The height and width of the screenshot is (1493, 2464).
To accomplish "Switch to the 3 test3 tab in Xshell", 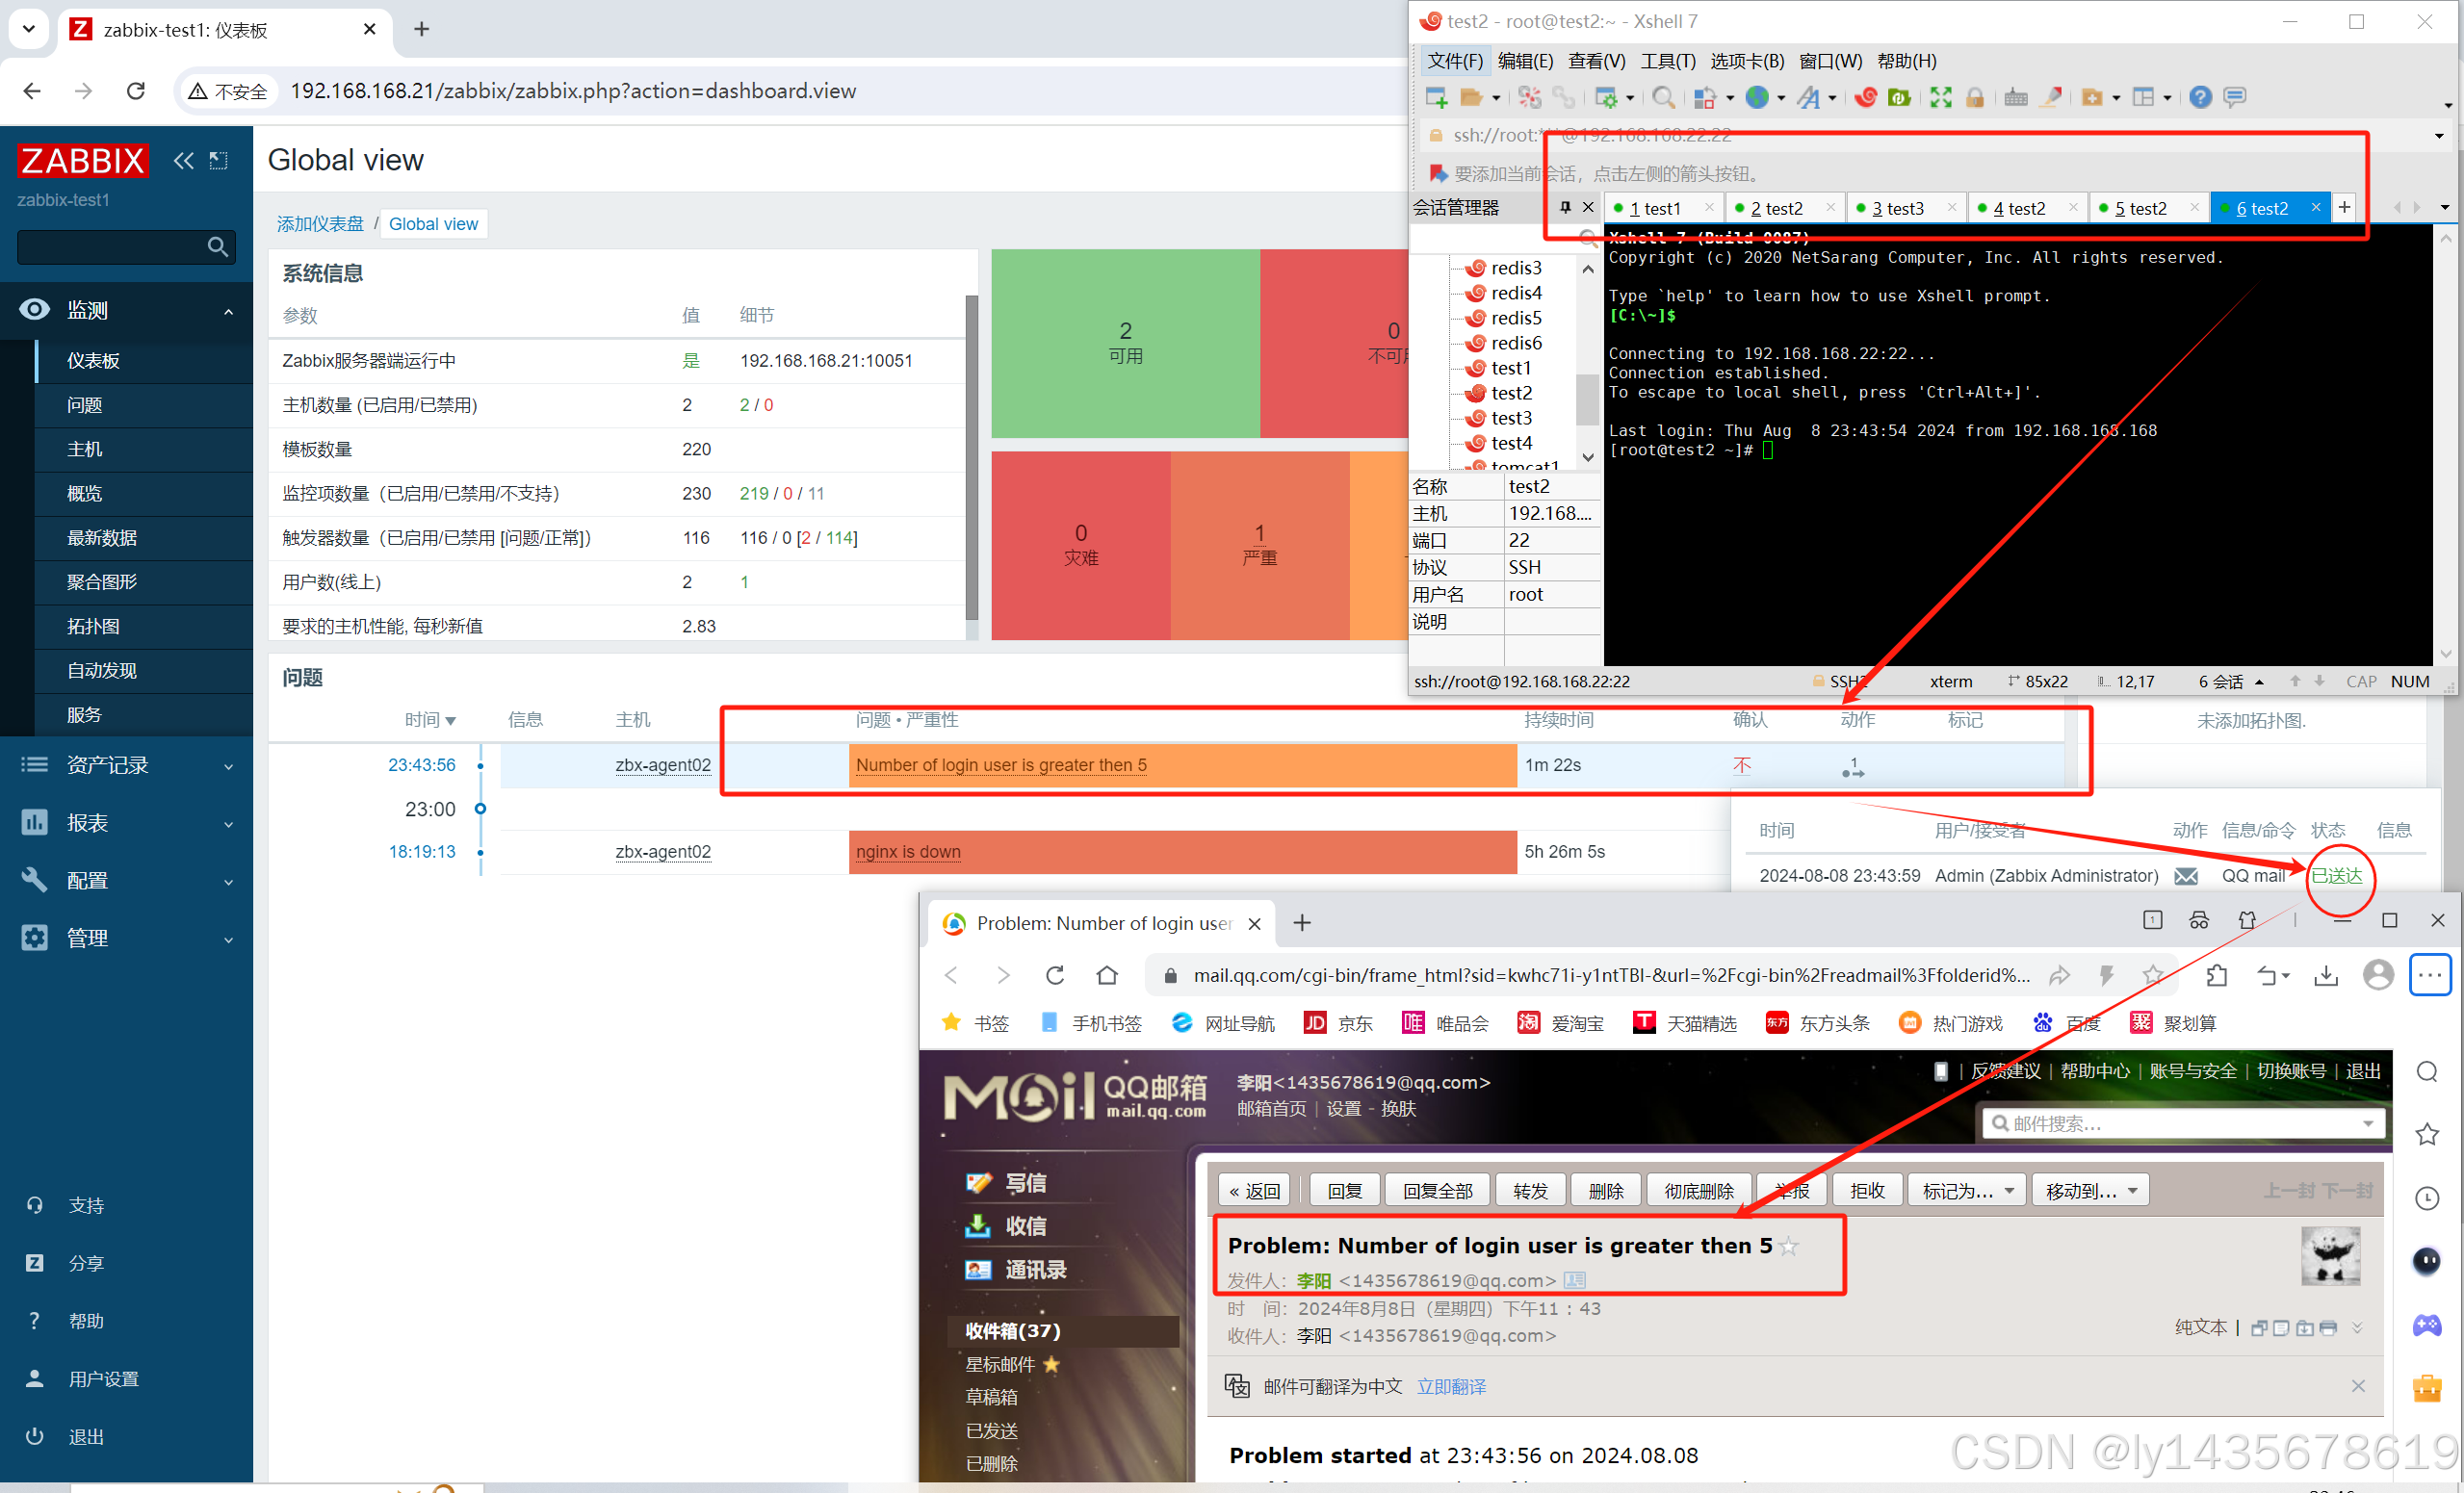I will tap(1906, 208).
